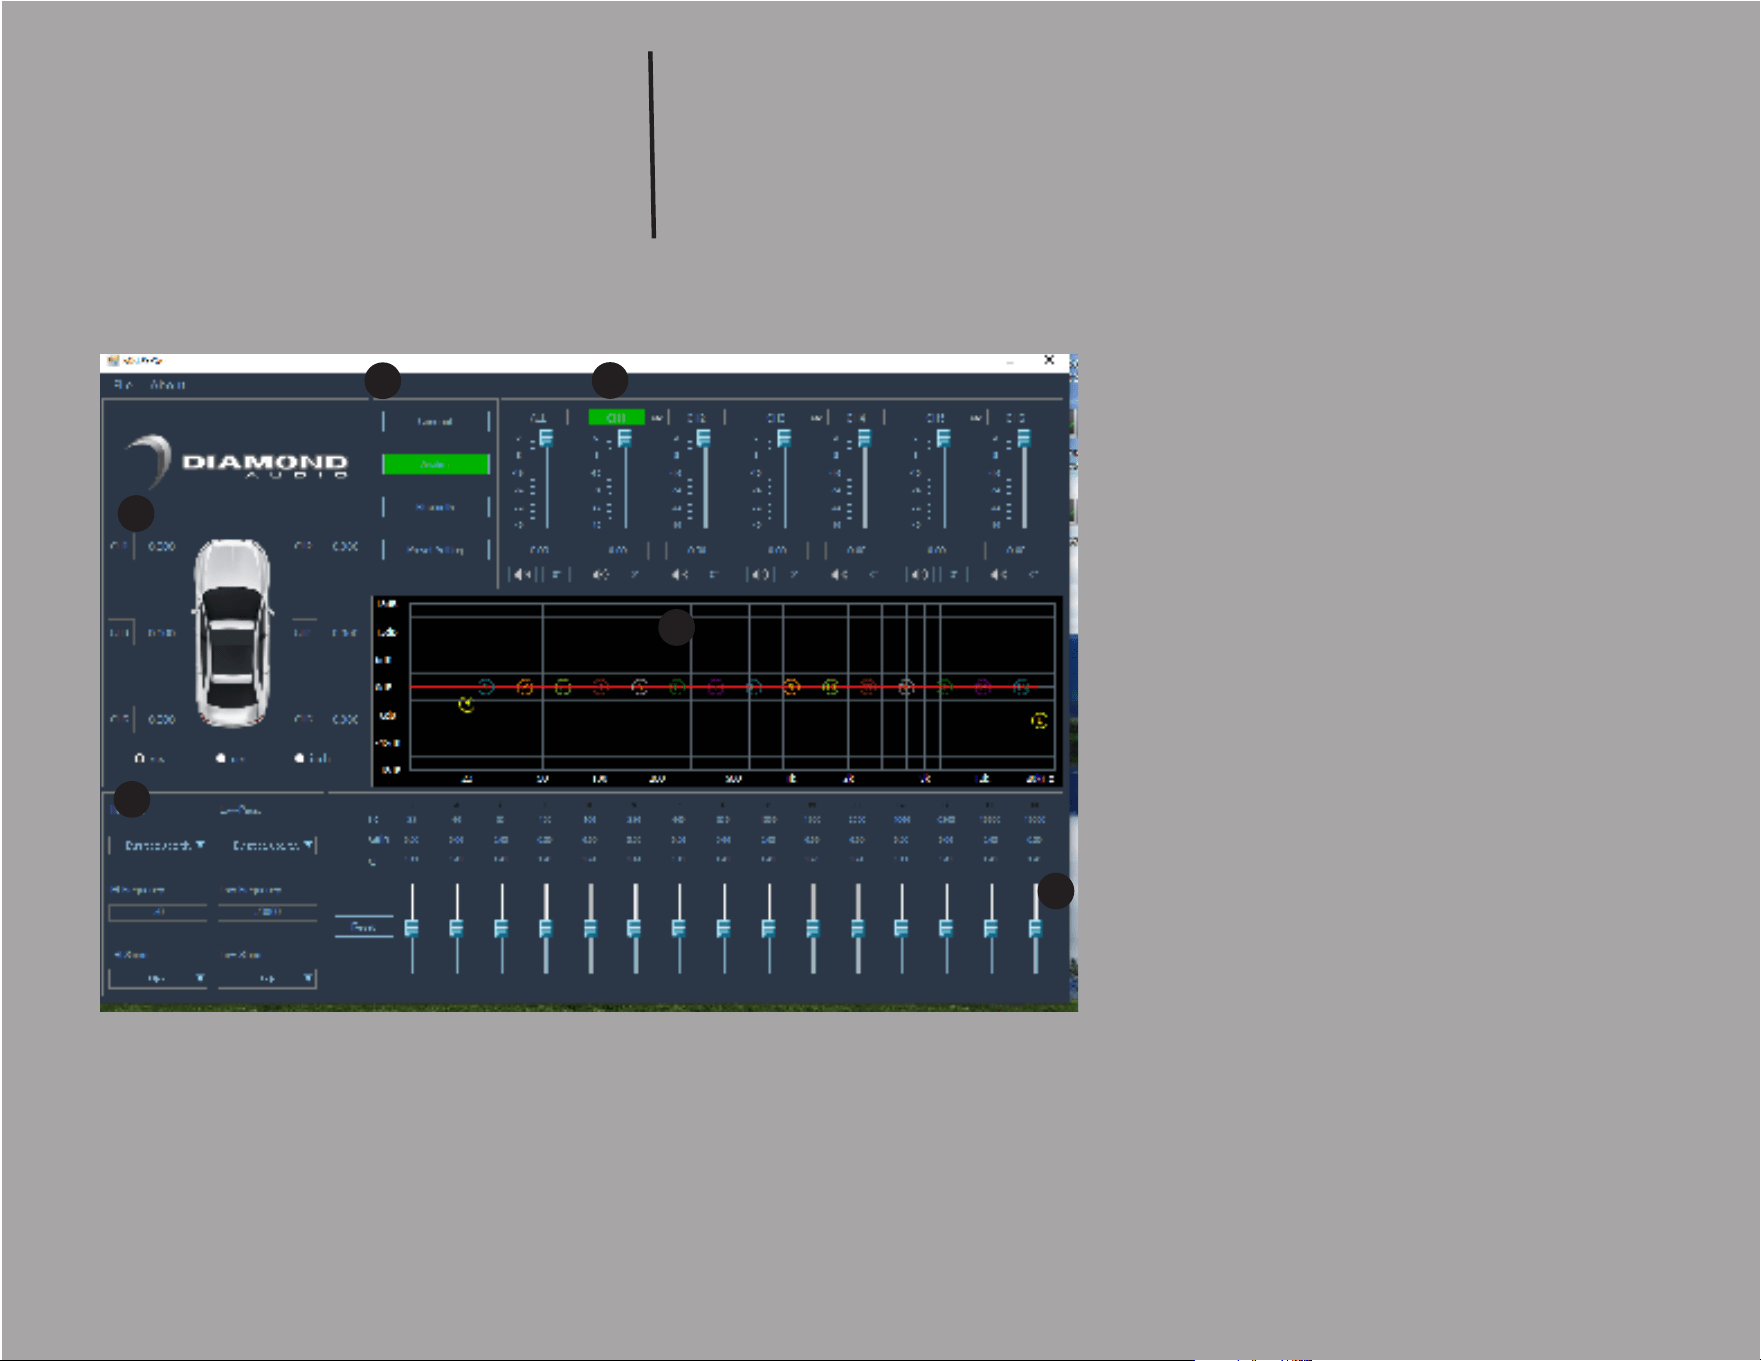Select EQ node 15 on the frequency graph
This screenshot has width=1761, height=1361.
coord(1021,687)
